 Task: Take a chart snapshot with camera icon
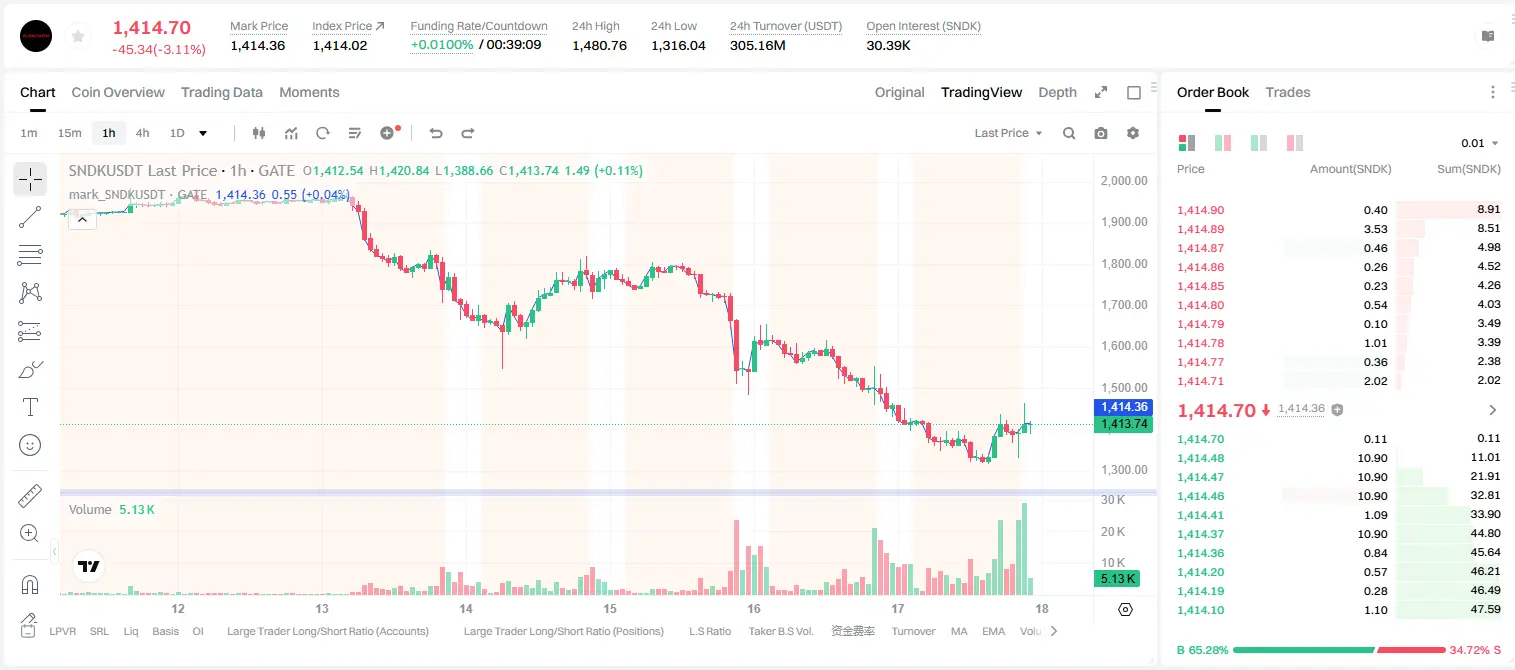[x=1101, y=133]
